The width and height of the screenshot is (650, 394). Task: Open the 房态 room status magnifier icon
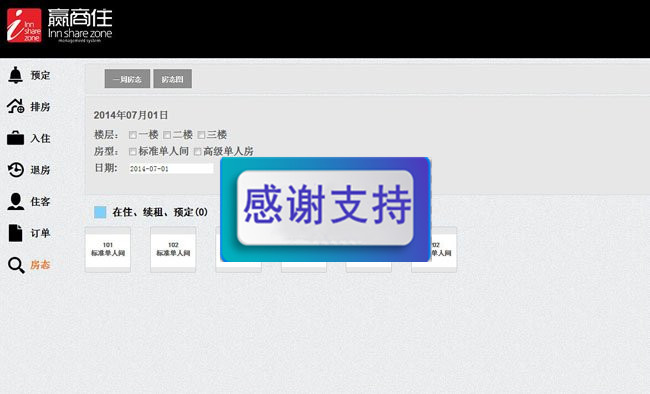[x=16, y=265]
